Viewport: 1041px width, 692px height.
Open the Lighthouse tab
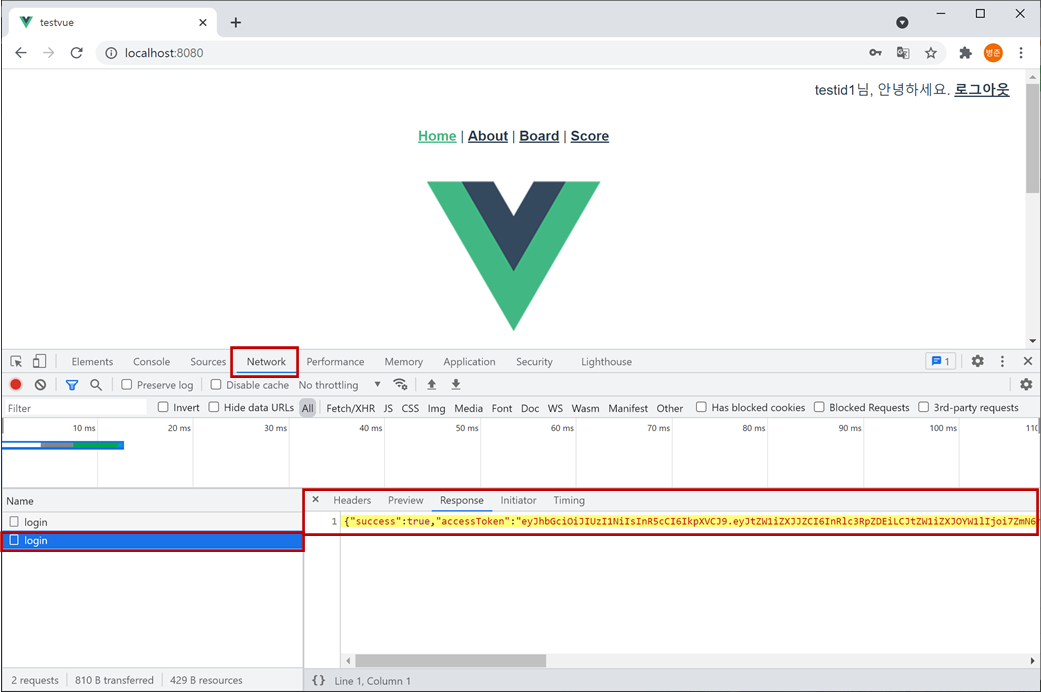606,361
